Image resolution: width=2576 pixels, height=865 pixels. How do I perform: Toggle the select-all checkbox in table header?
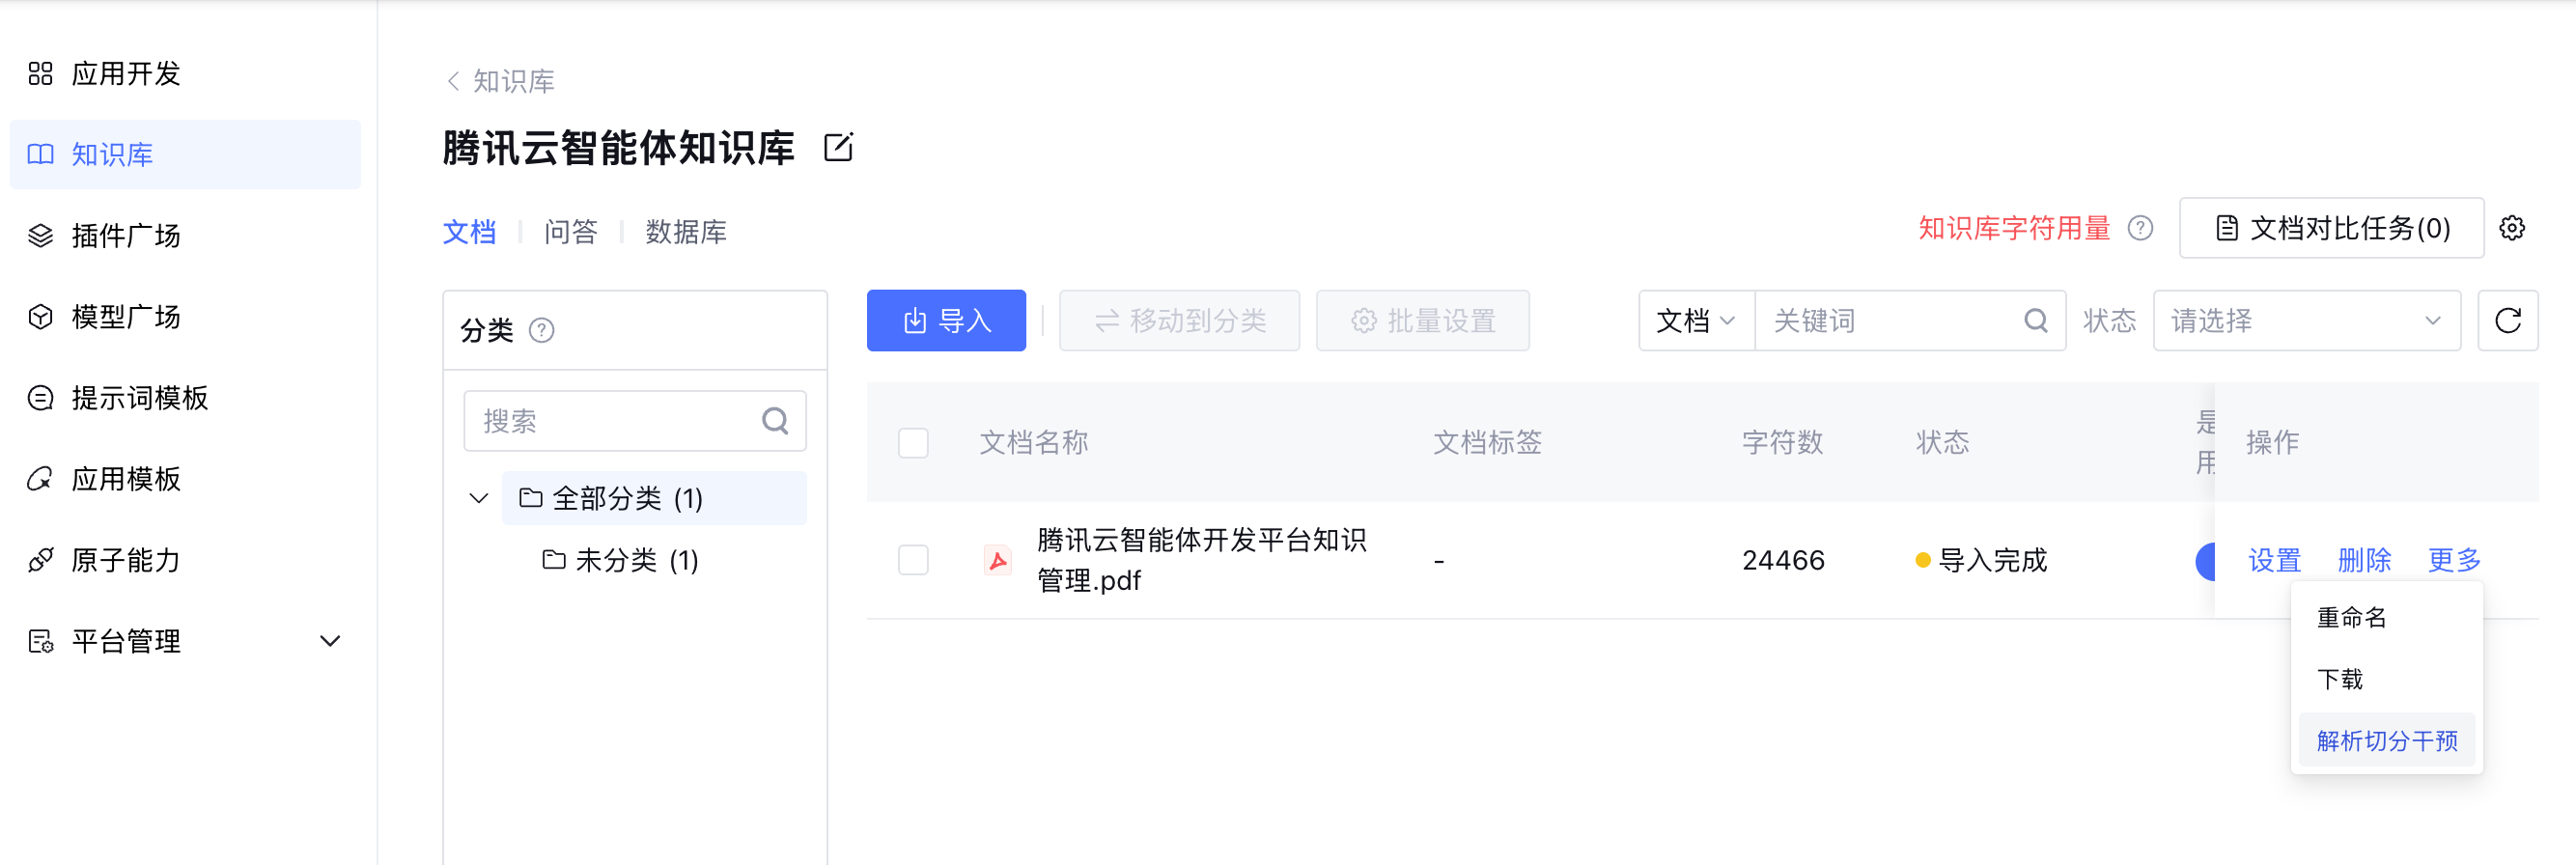(x=913, y=442)
